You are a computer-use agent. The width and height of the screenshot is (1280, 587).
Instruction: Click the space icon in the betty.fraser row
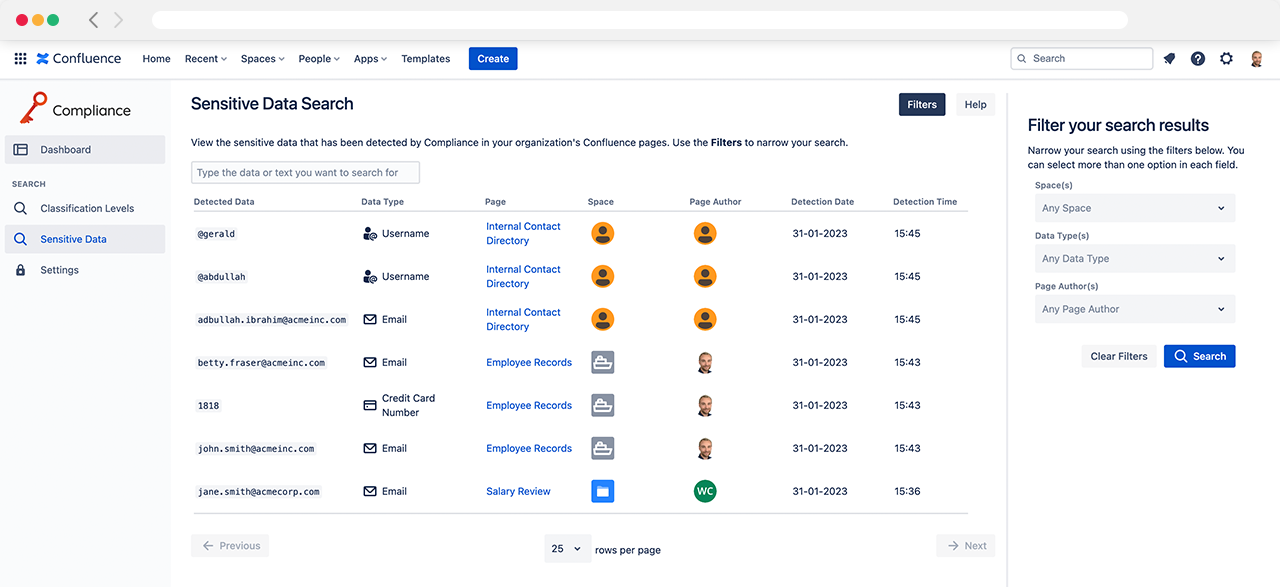coord(602,362)
